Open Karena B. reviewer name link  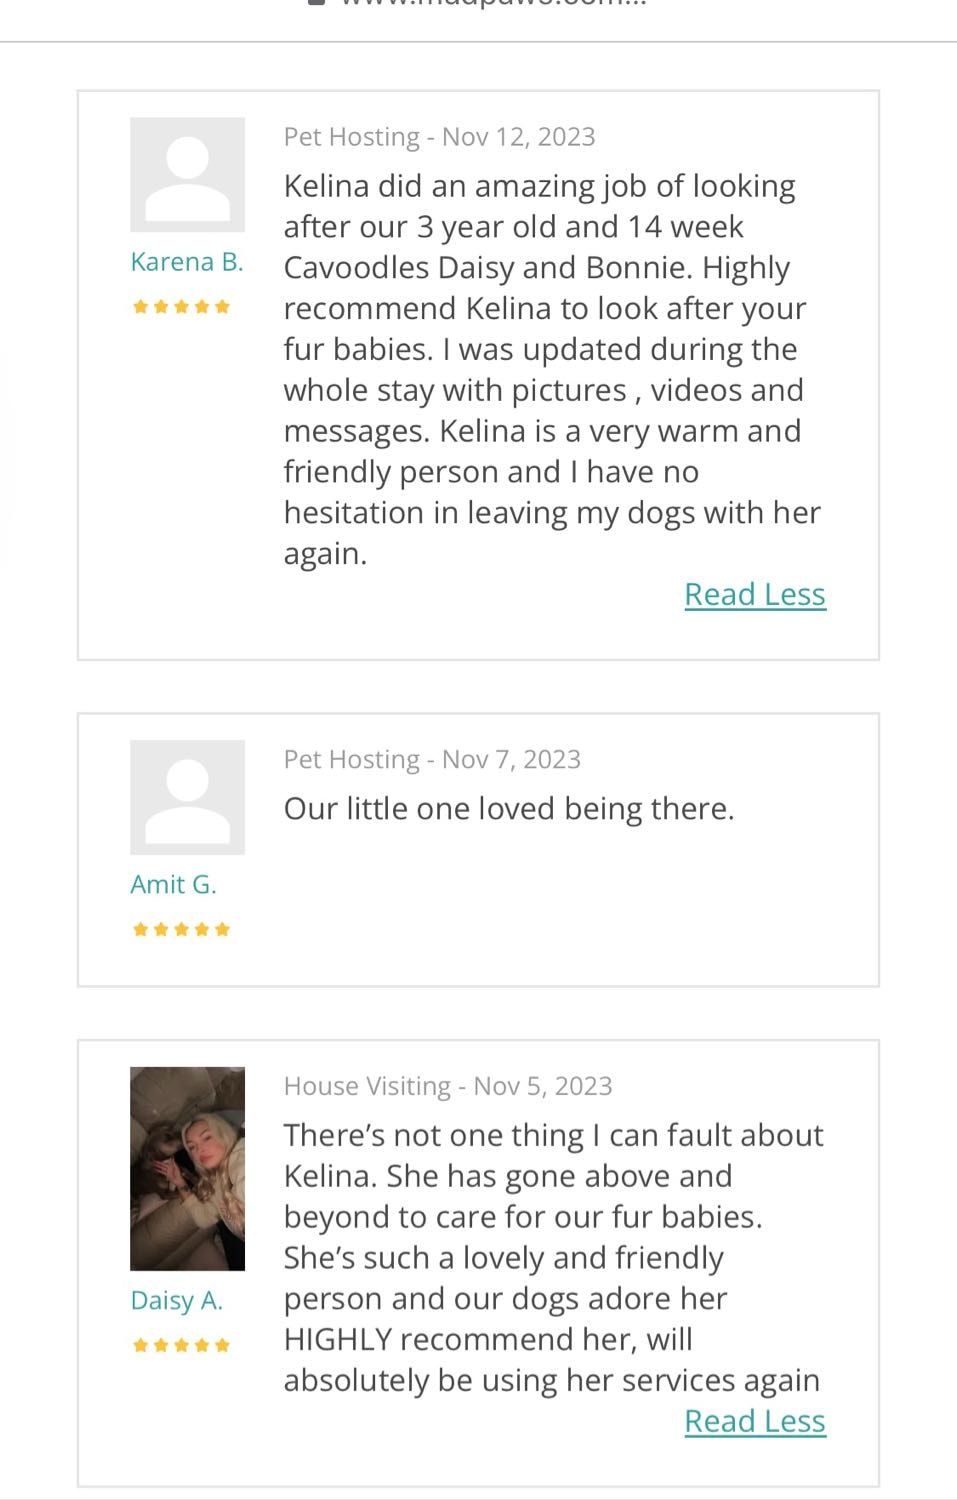click(x=187, y=262)
